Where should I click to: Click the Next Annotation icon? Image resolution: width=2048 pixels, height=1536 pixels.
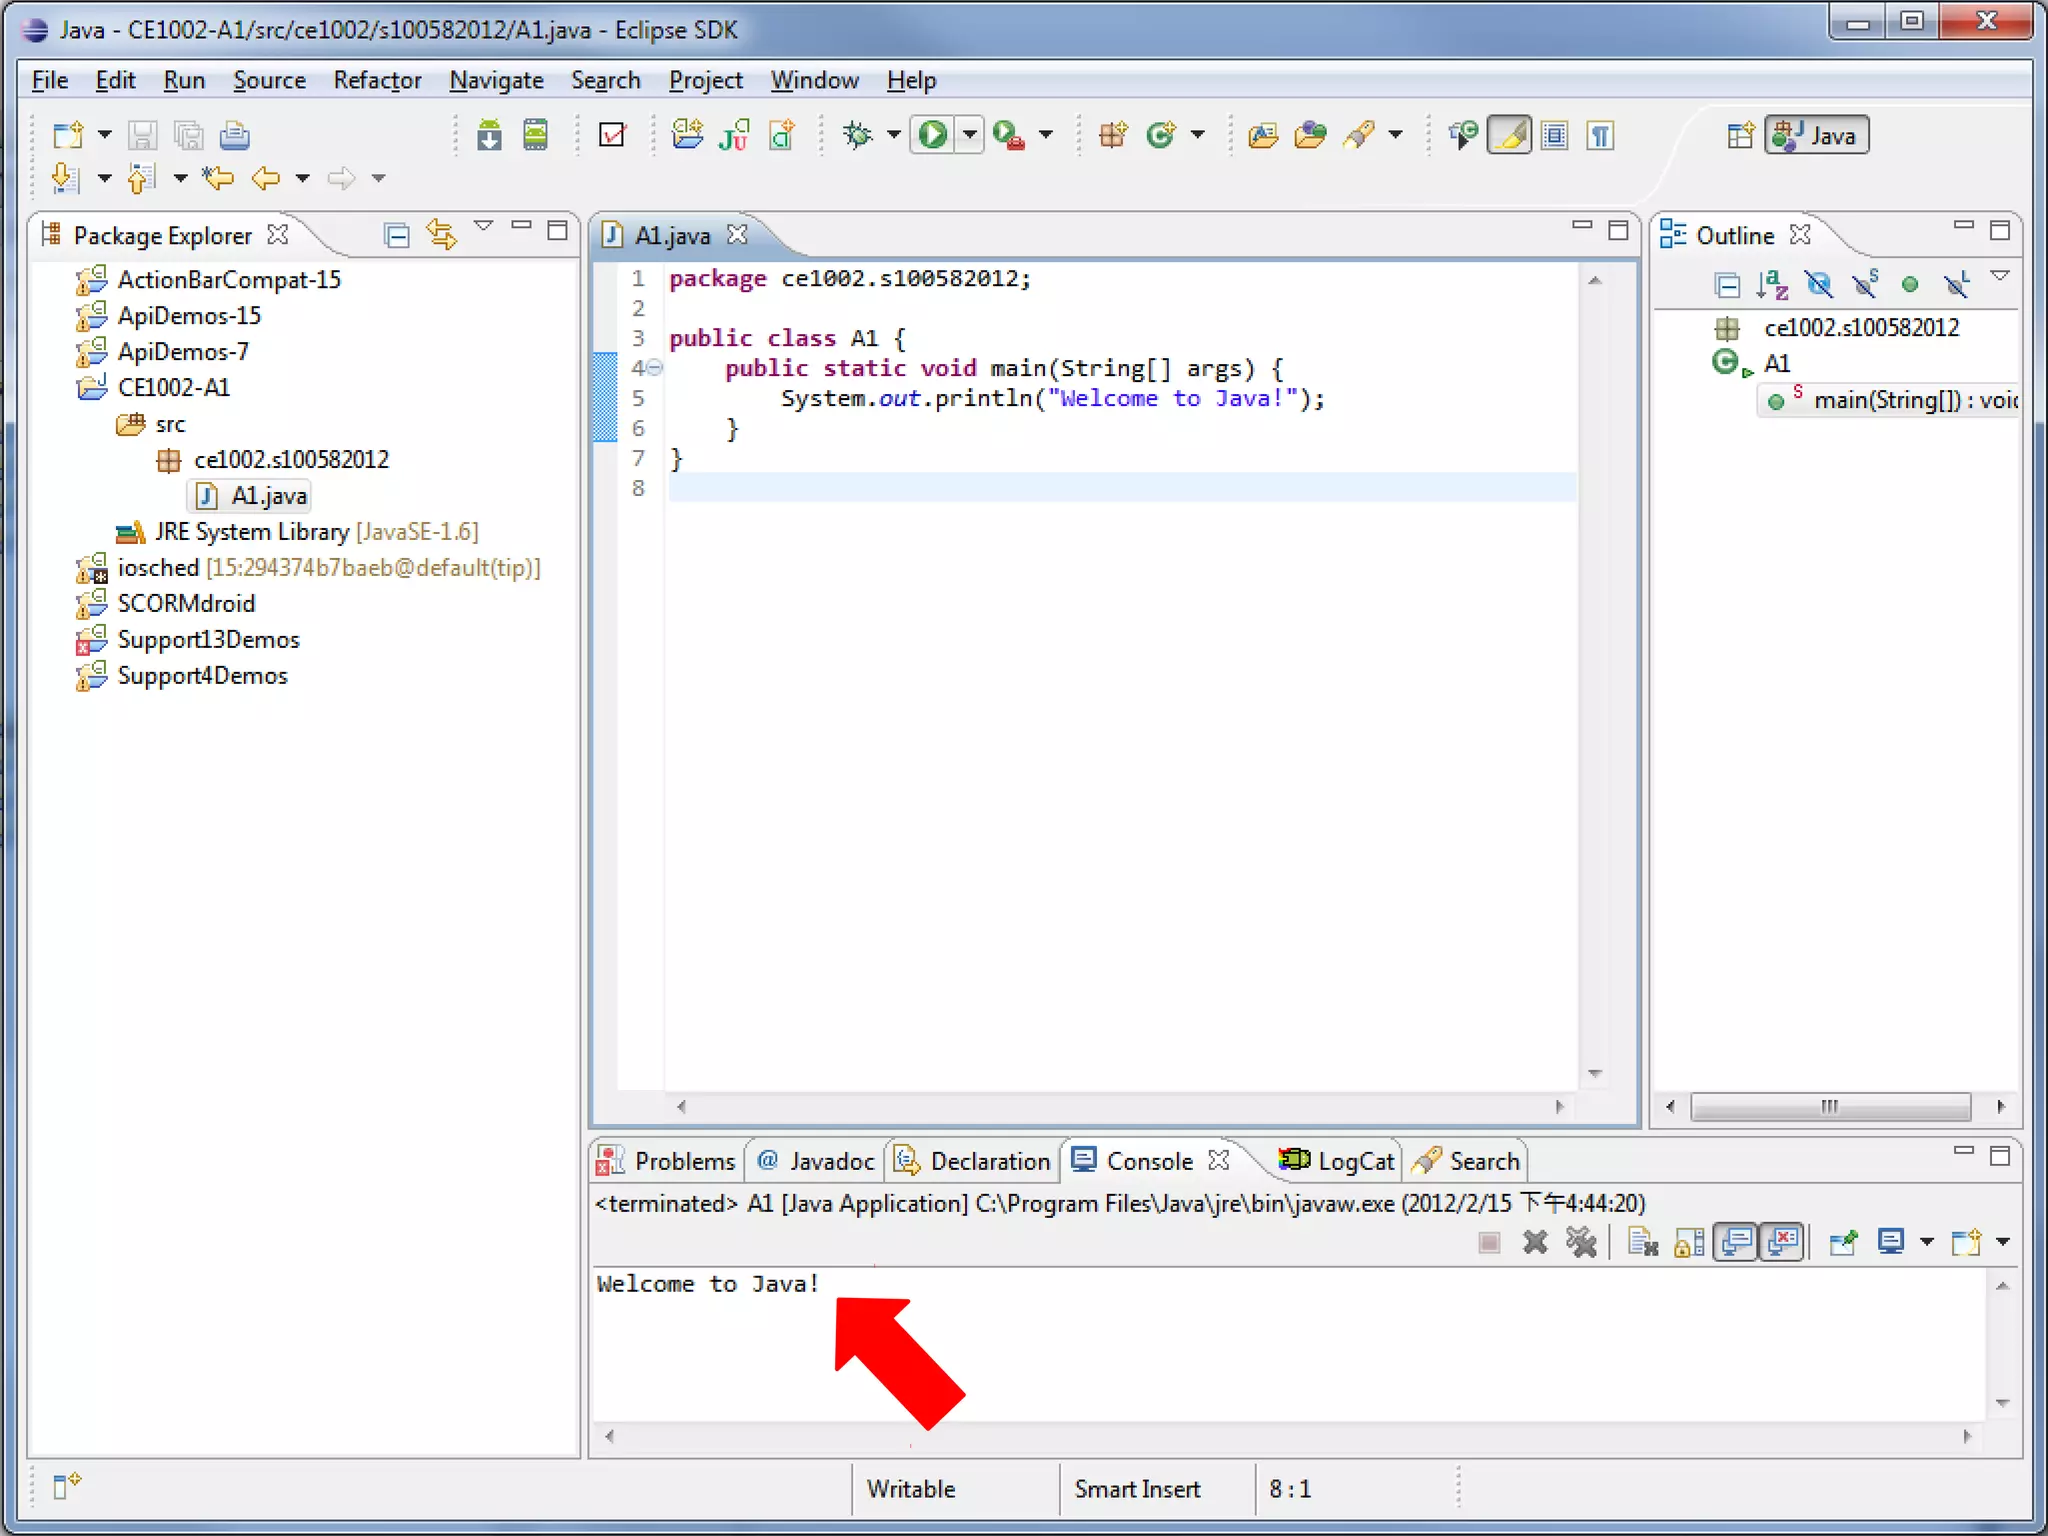65,178
